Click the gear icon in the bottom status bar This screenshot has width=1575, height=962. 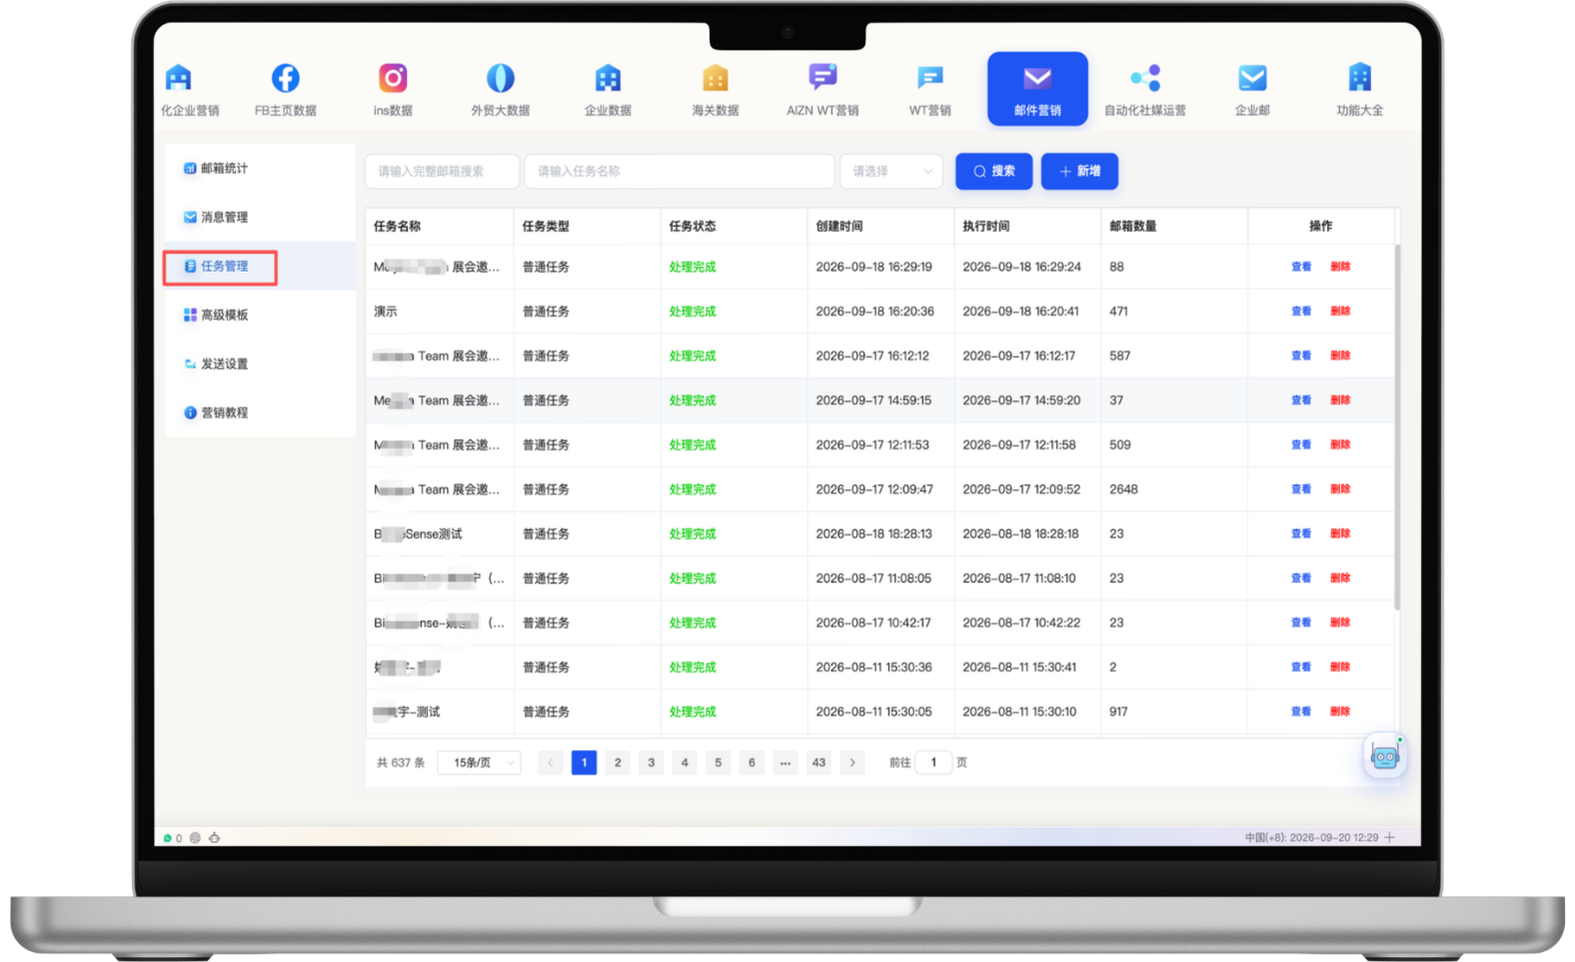click(195, 838)
